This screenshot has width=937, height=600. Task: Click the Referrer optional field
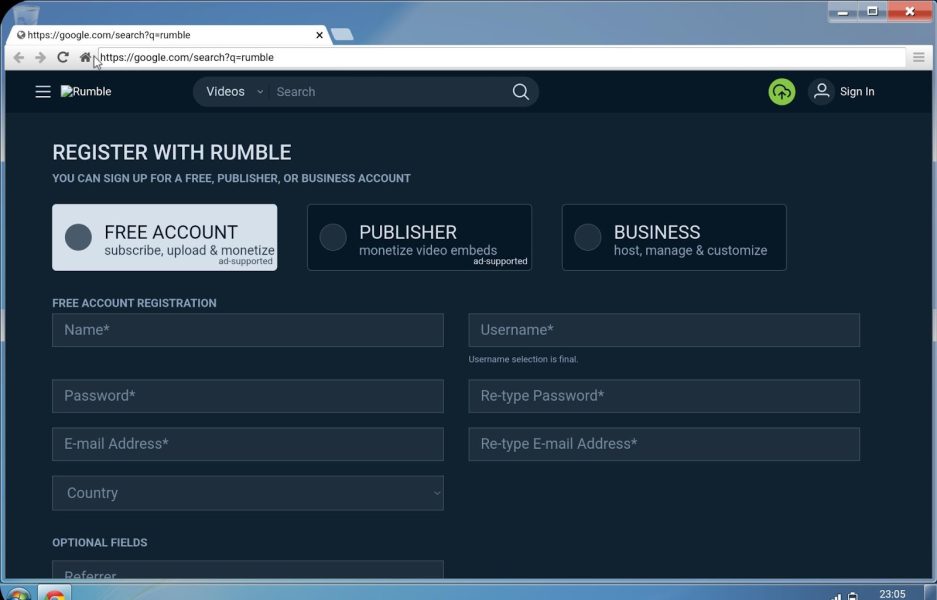(247, 570)
